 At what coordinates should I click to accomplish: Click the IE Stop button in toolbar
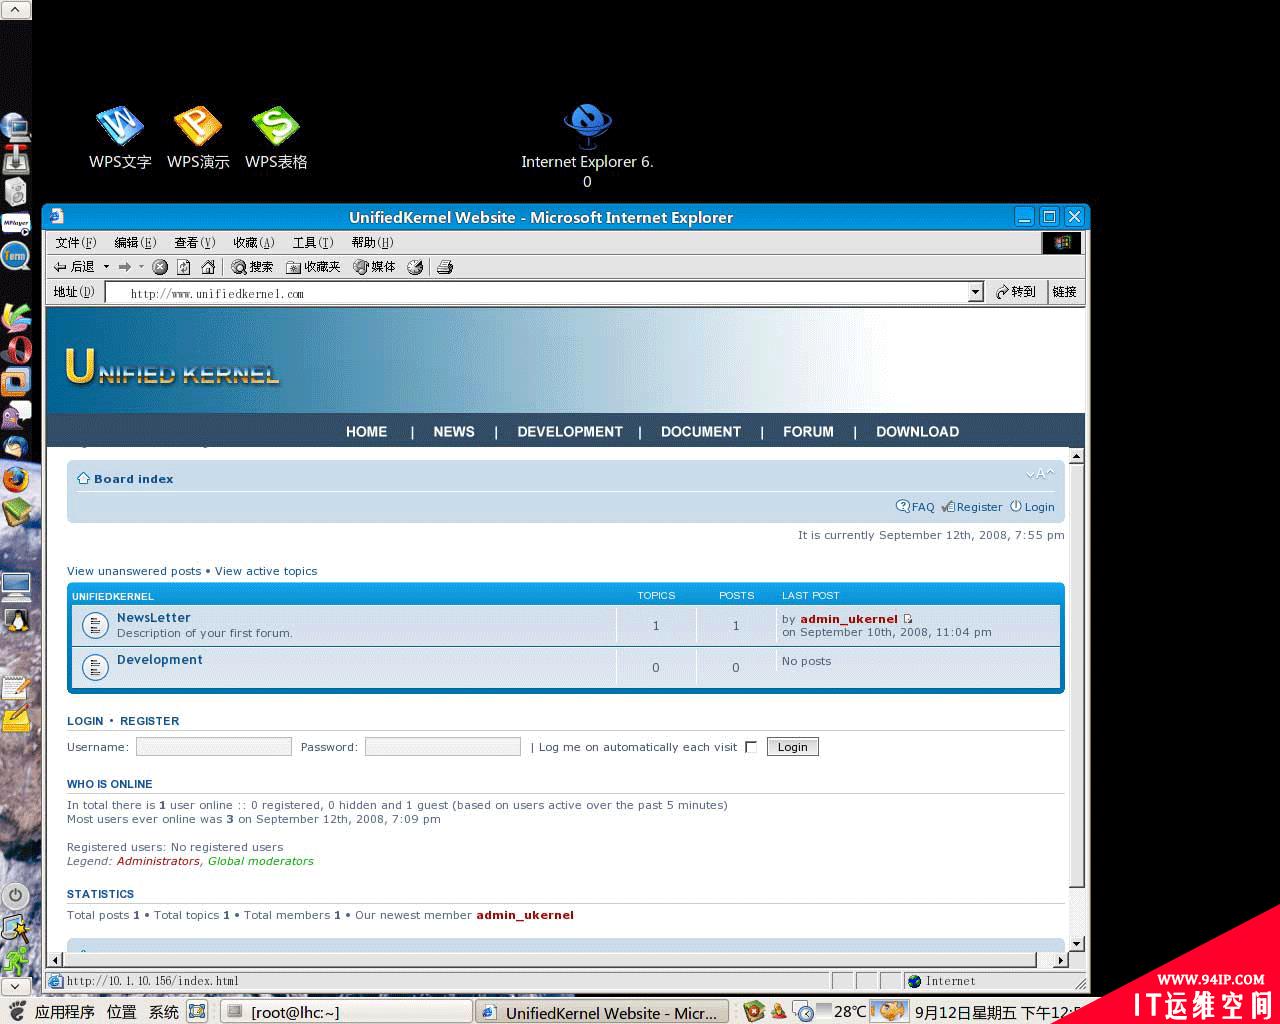[160, 267]
